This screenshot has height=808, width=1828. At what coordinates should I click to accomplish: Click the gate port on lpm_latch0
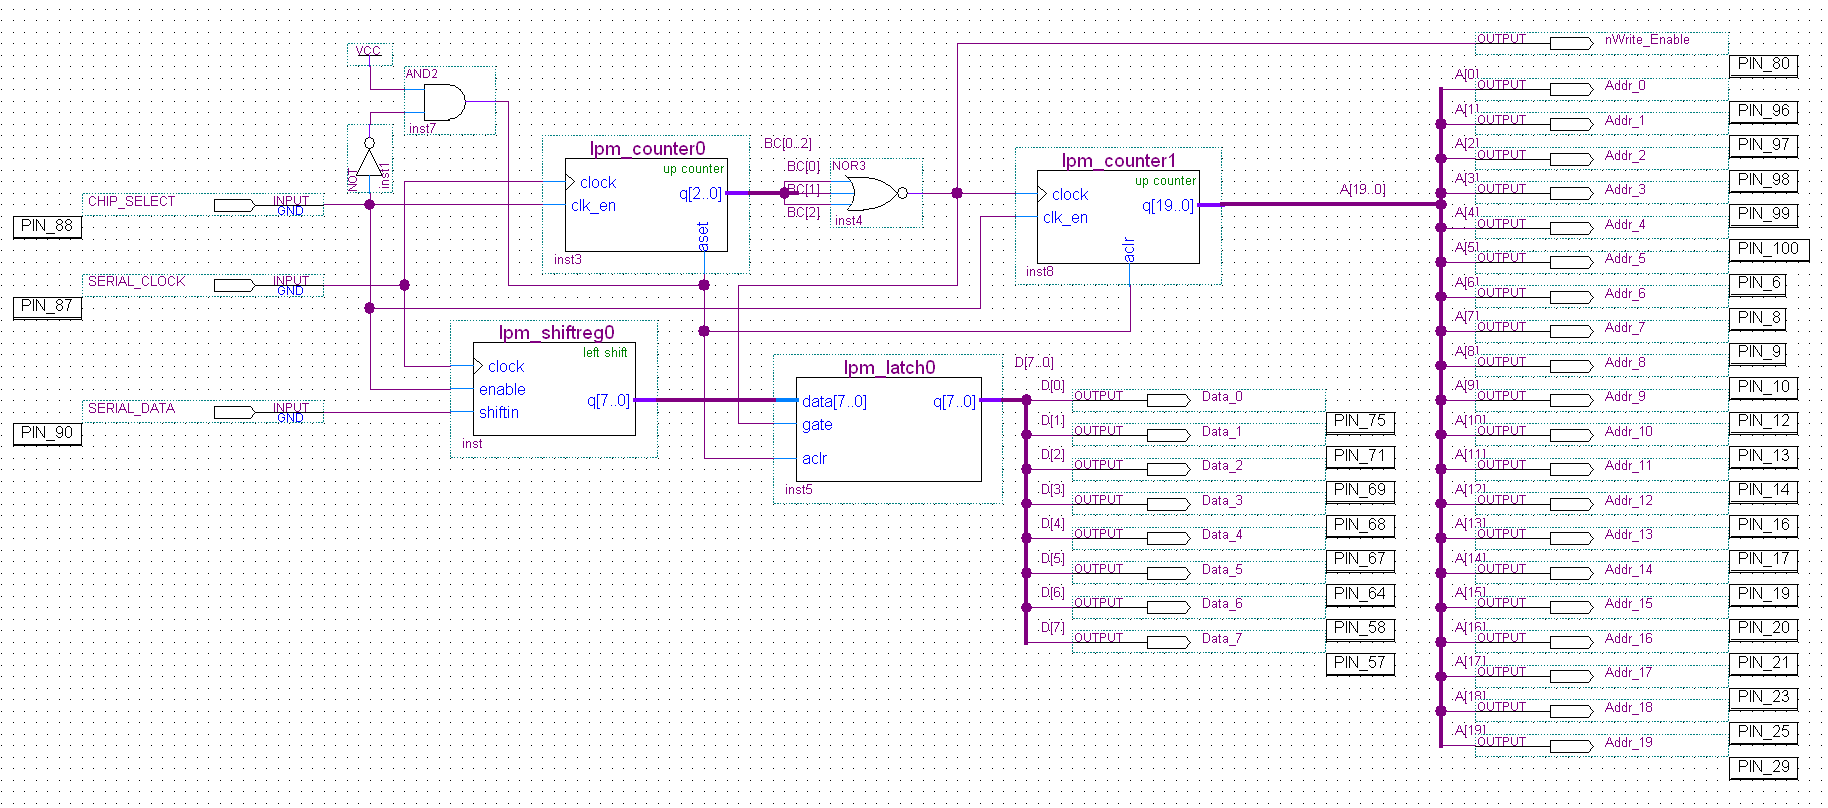817,425
